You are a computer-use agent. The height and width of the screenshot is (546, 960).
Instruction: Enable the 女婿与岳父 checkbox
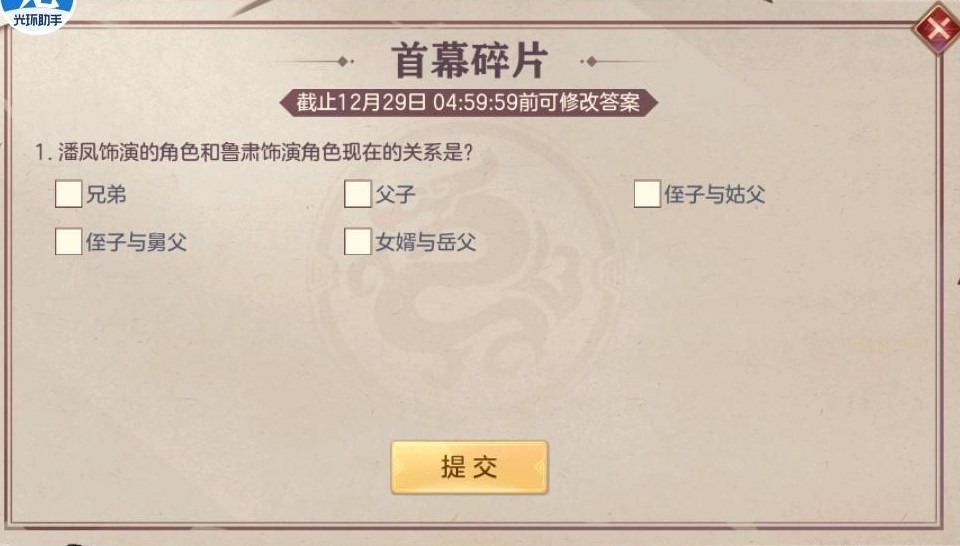pyautogui.click(x=357, y=242)
